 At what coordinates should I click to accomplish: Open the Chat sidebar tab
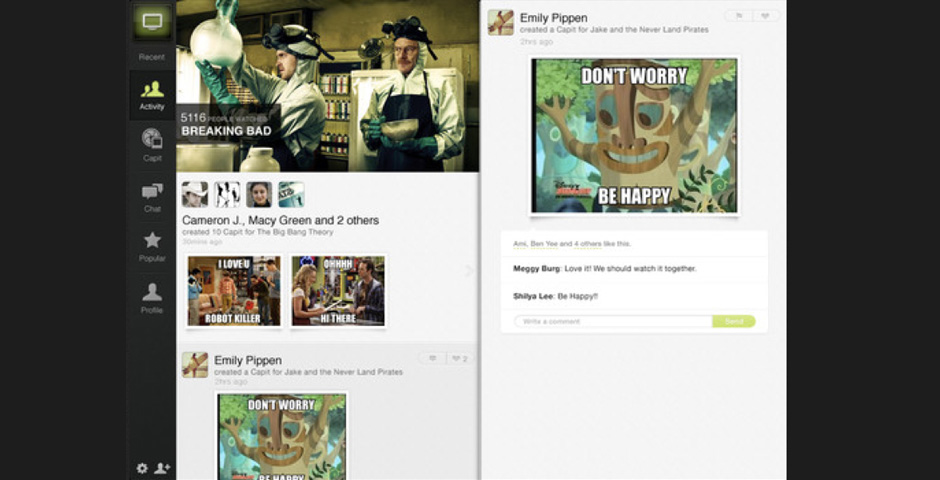[x=152, y=198]
